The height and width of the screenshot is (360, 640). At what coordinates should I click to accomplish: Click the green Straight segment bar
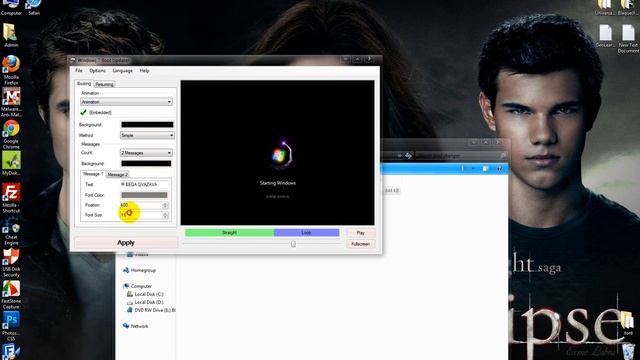click(x=229, y=233)
